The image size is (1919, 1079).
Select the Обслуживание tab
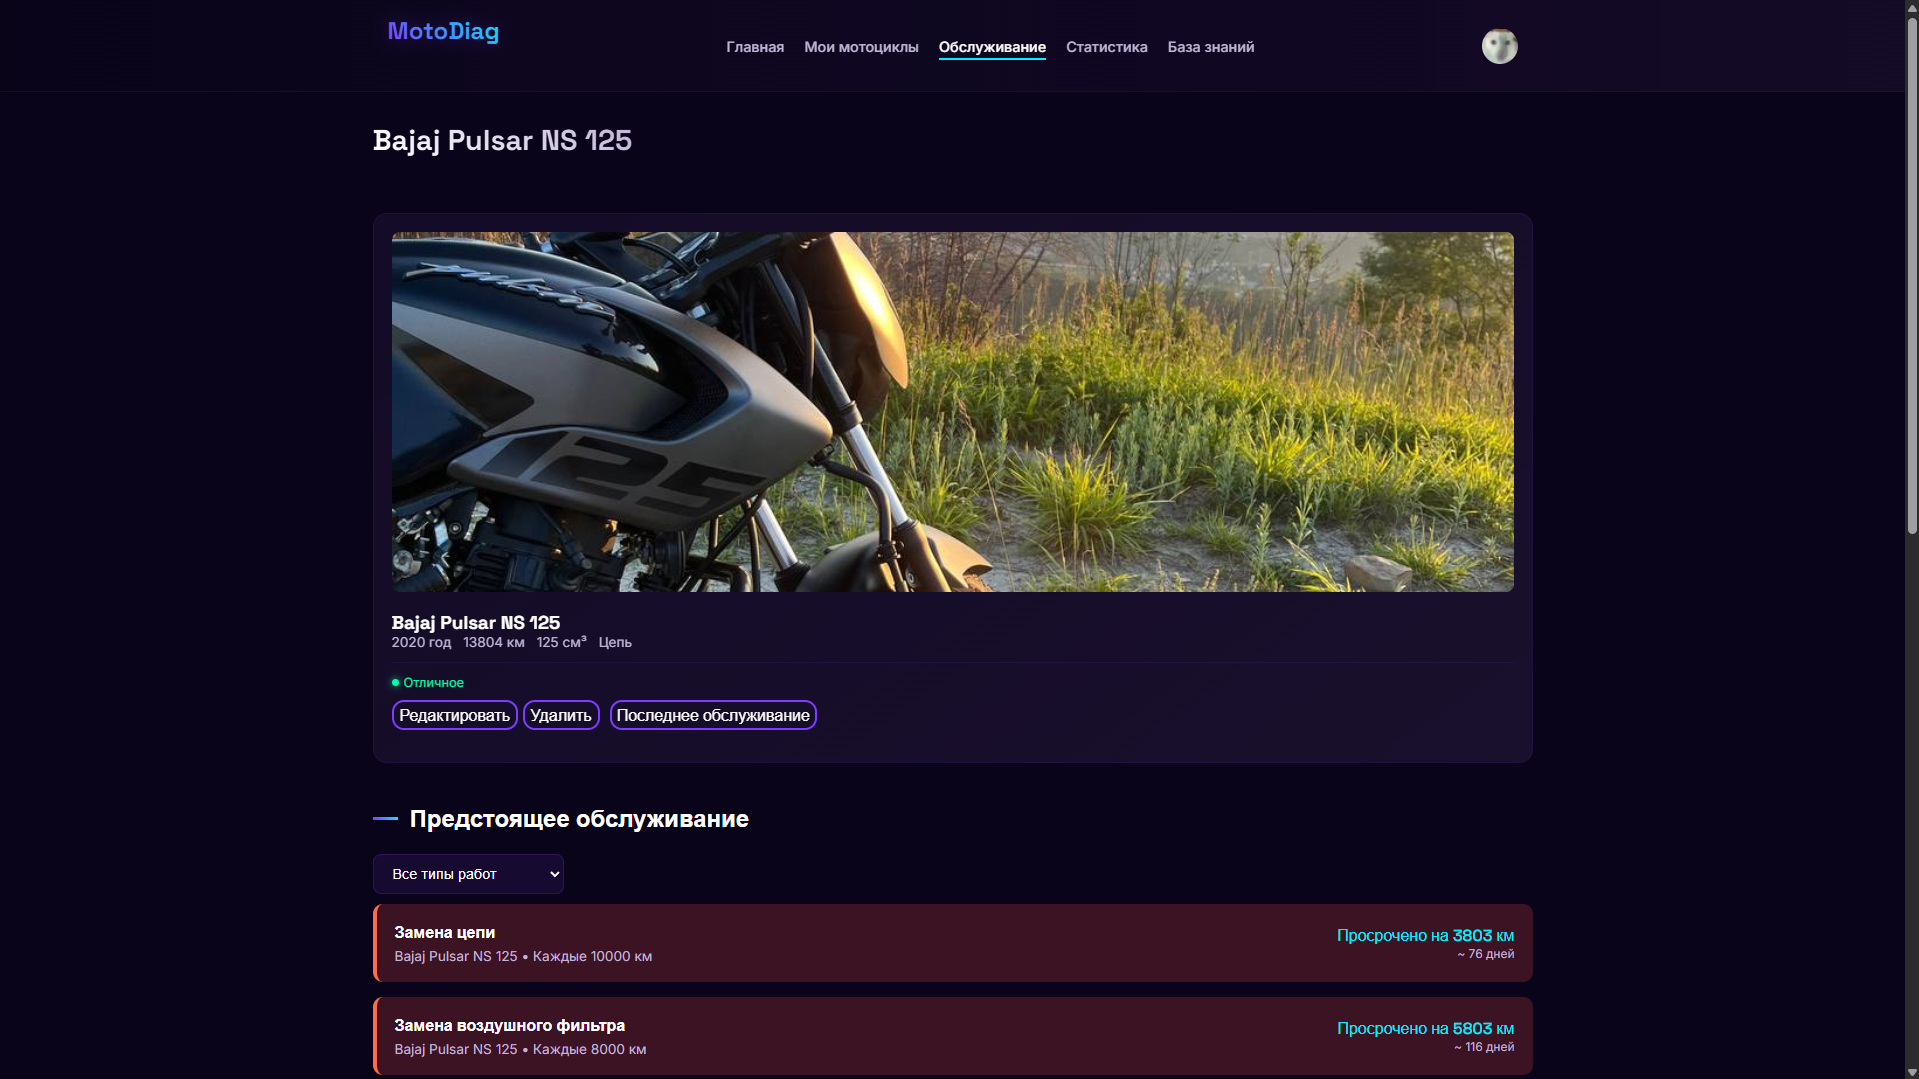tap(992, 47)
